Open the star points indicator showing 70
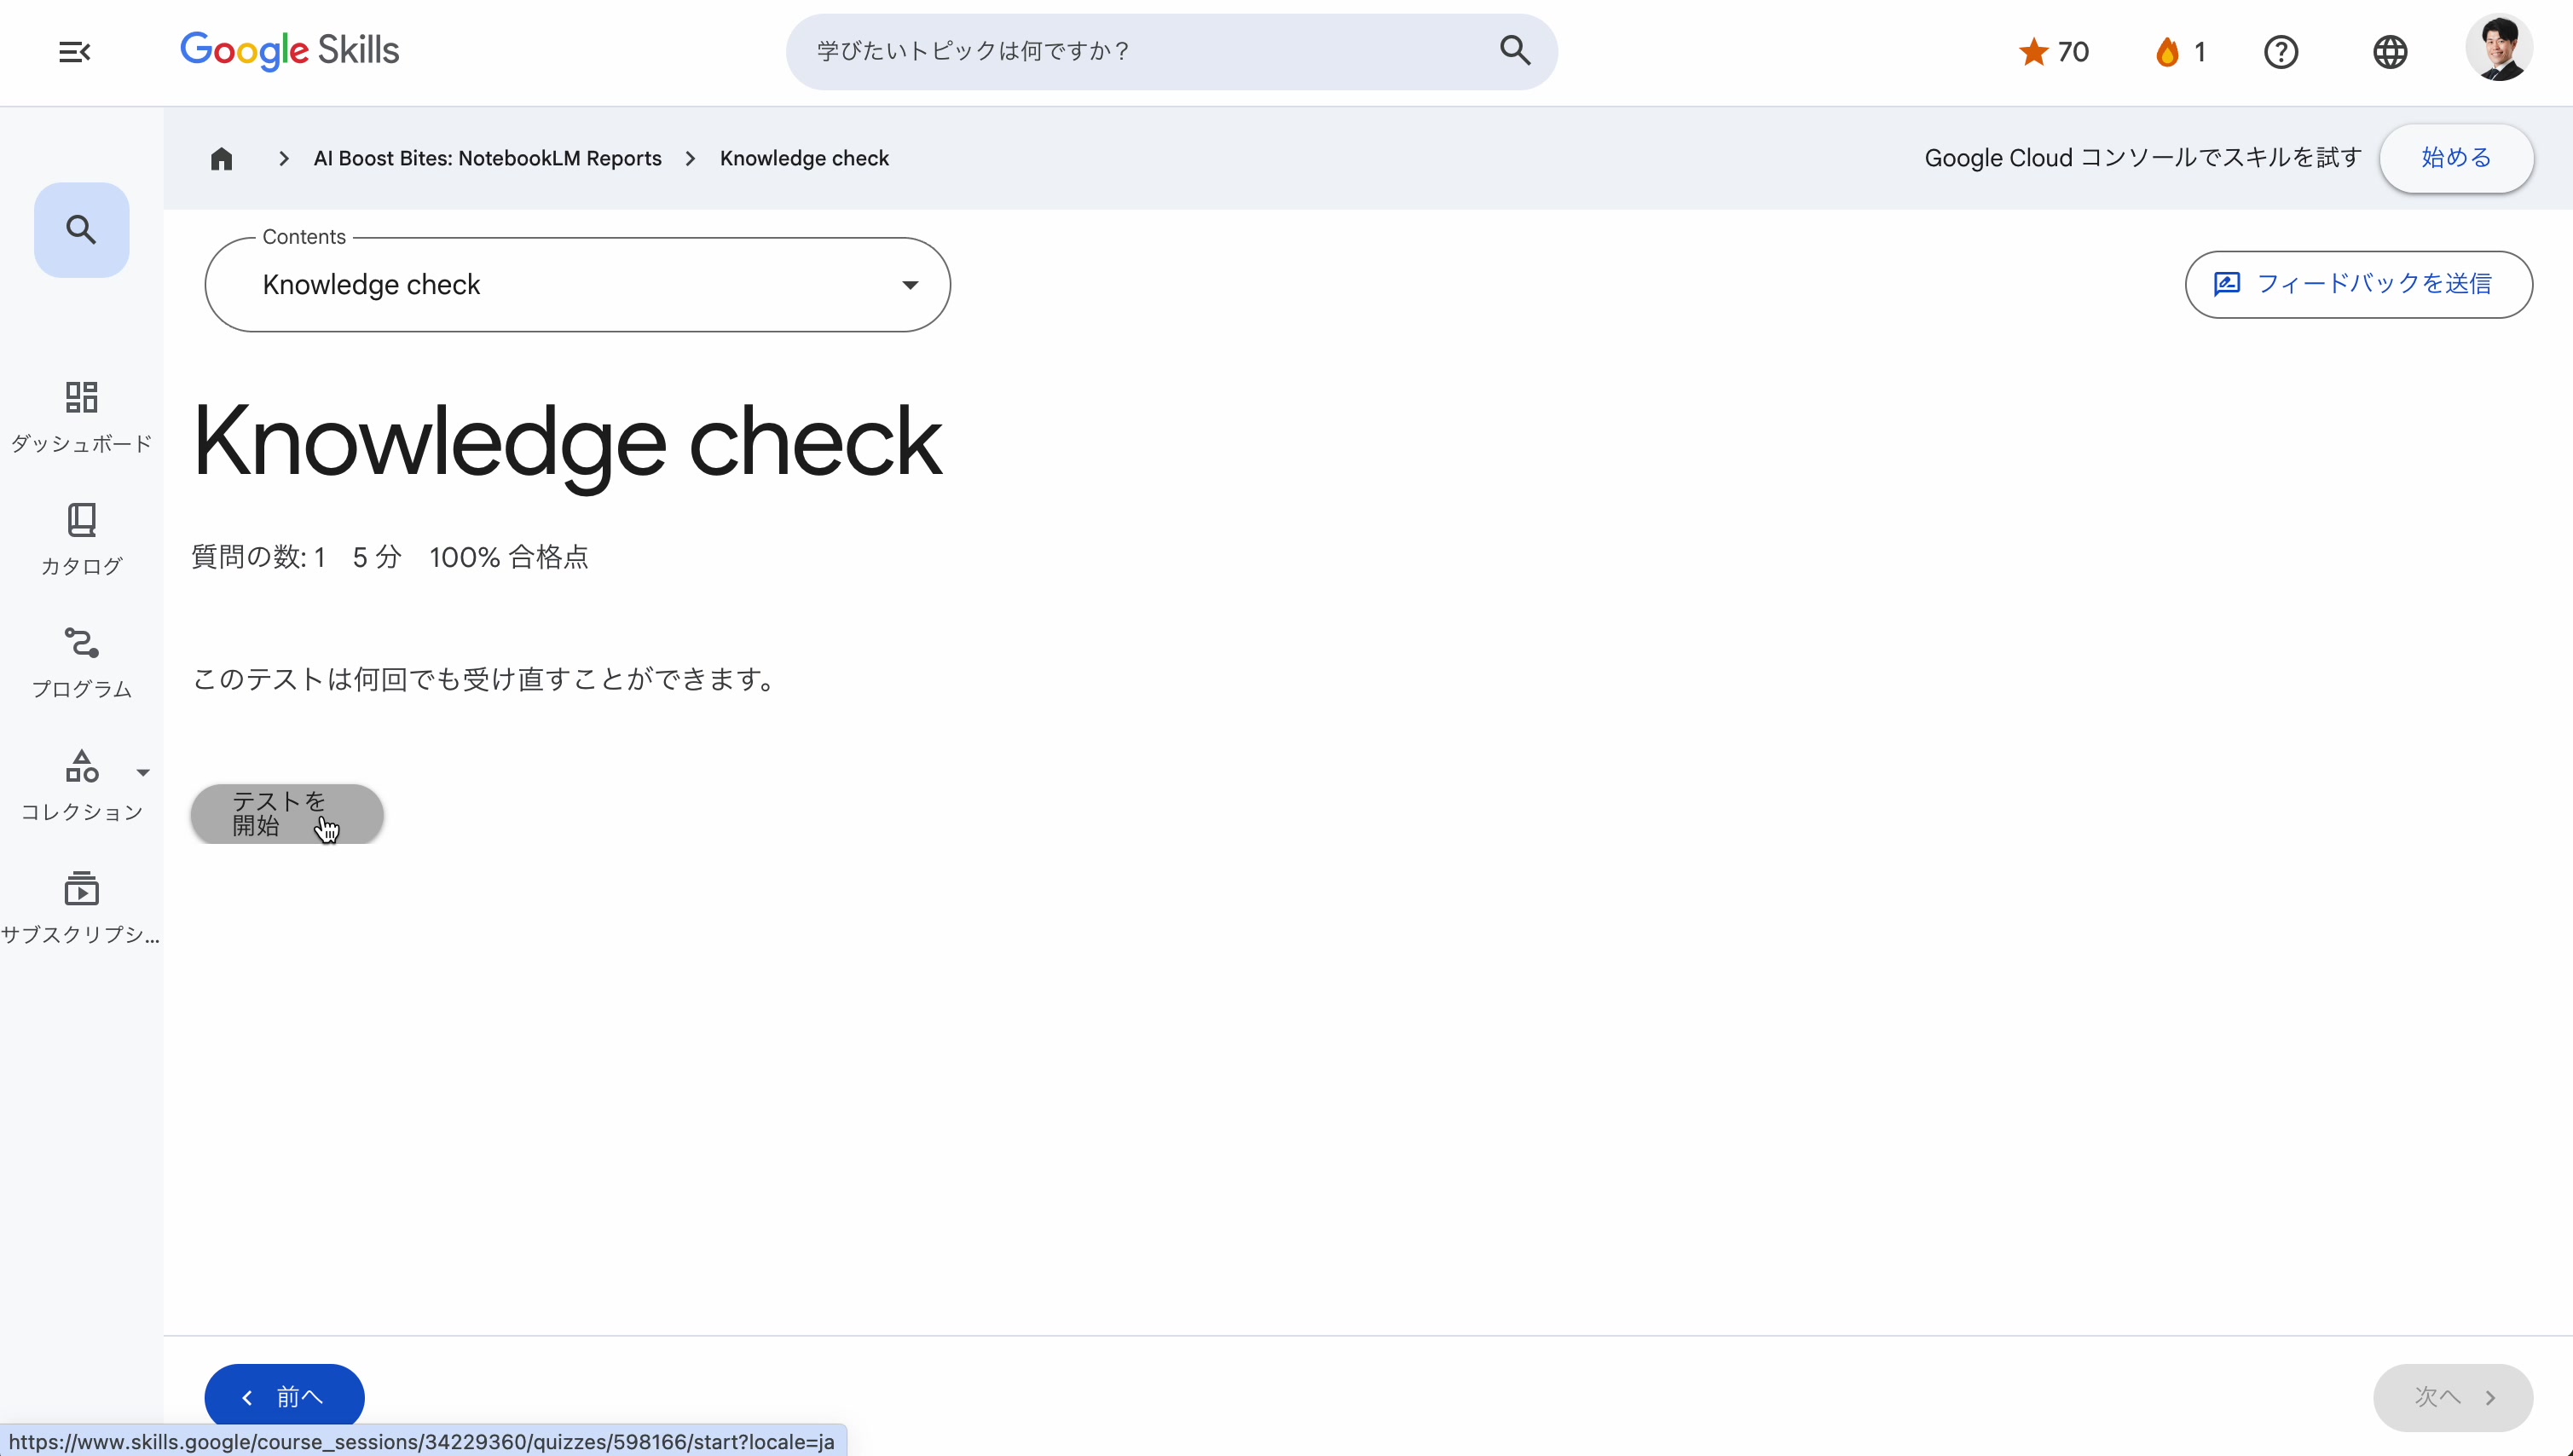The image size is (2573, 1456). [2053, 52]
